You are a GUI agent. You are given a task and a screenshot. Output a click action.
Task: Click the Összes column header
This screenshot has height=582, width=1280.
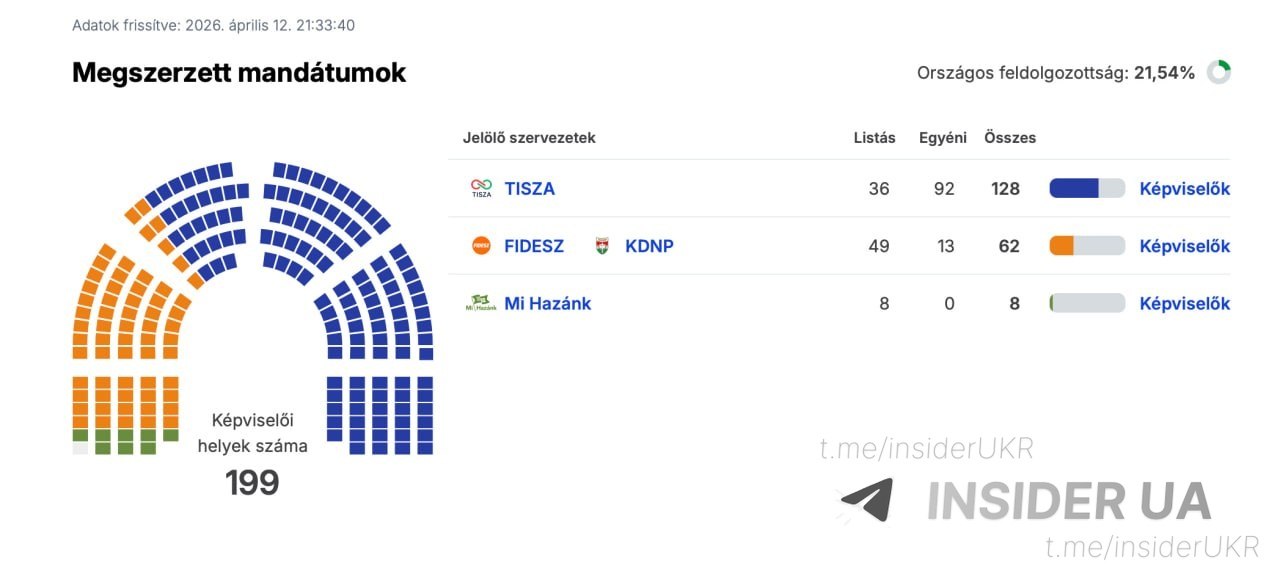tap(1010, 138)
